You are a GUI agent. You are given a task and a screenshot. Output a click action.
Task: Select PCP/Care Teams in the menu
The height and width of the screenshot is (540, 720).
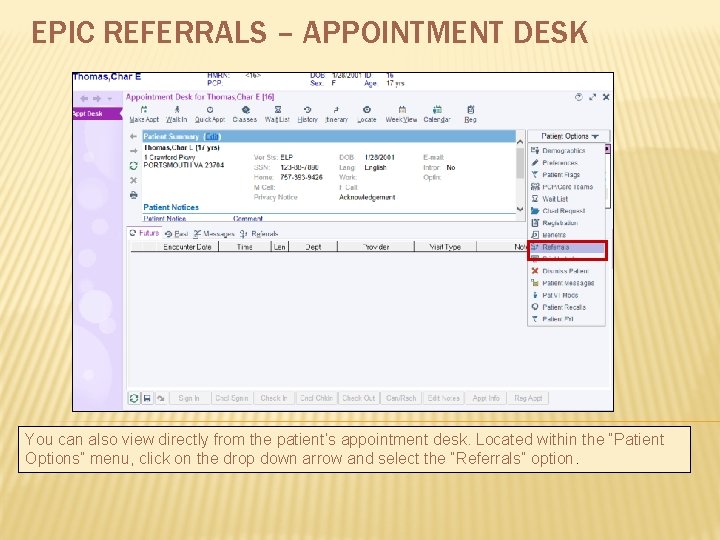(x=567, y=187)
